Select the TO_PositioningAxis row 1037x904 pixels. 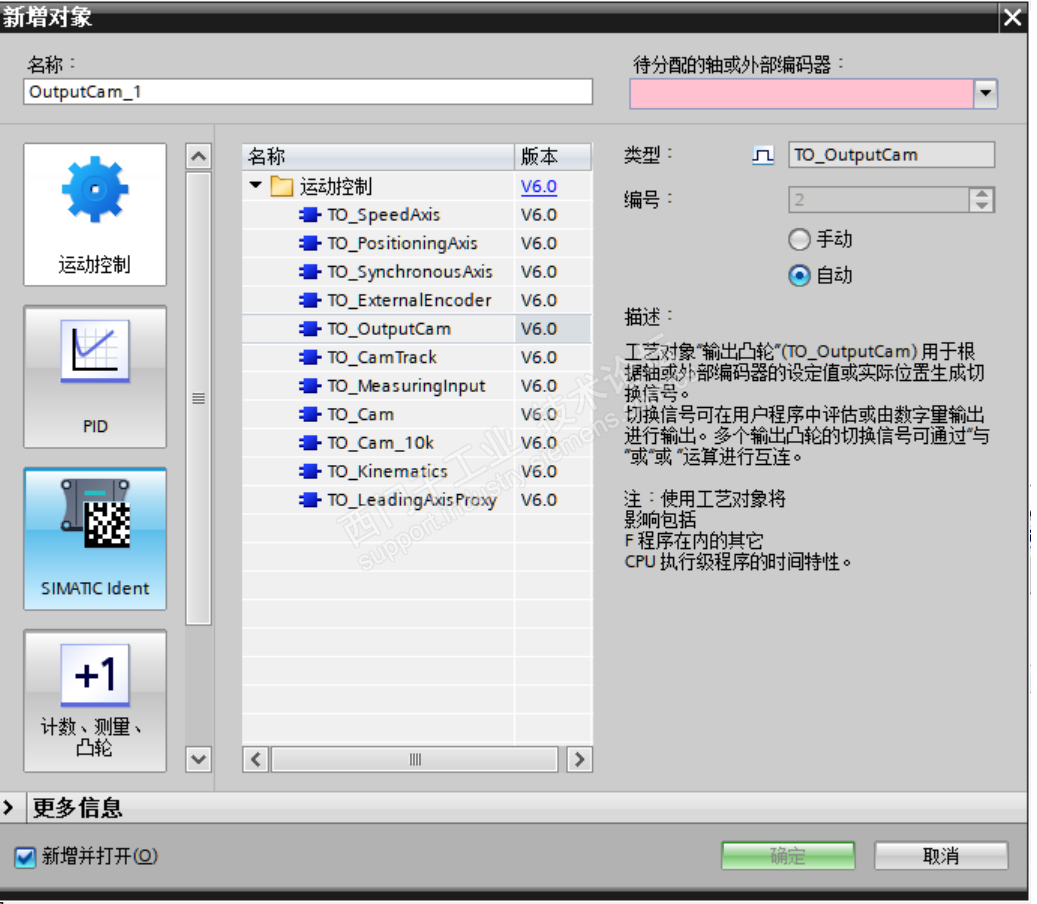(x=417, y=243)
